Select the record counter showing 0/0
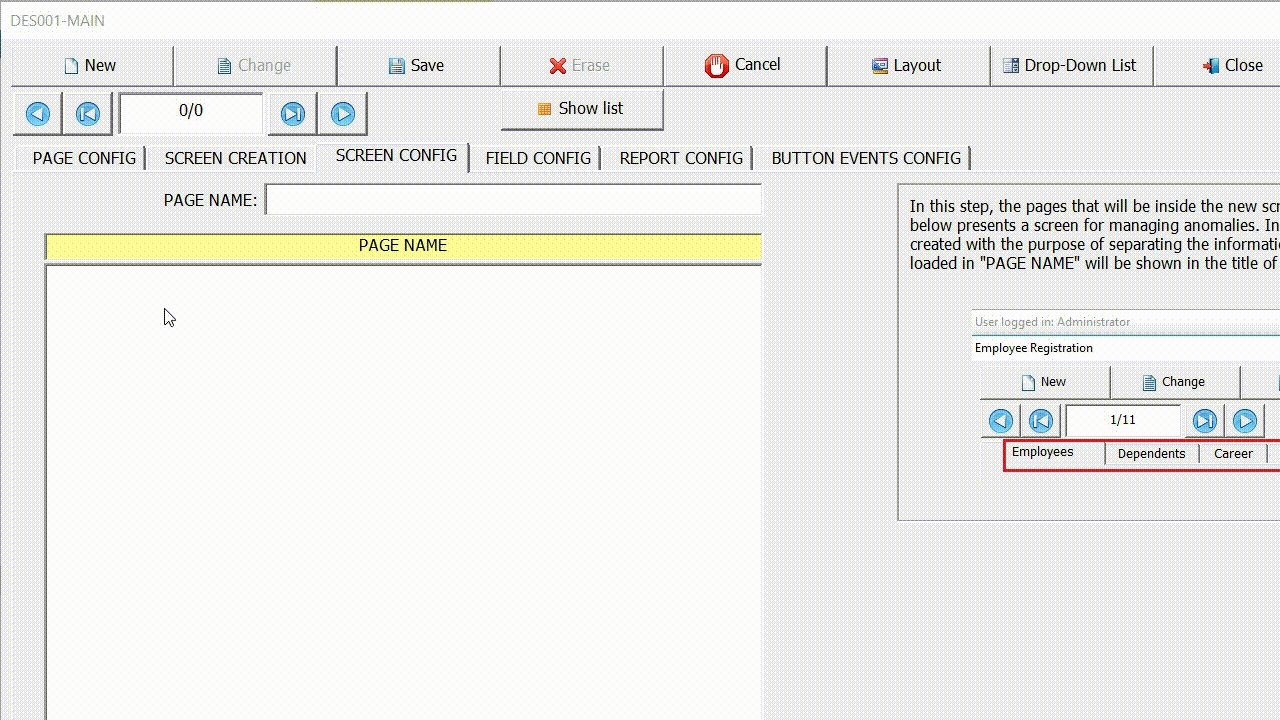The height and width of the screenshot is (720, 1280). click(x=190, y=112)
